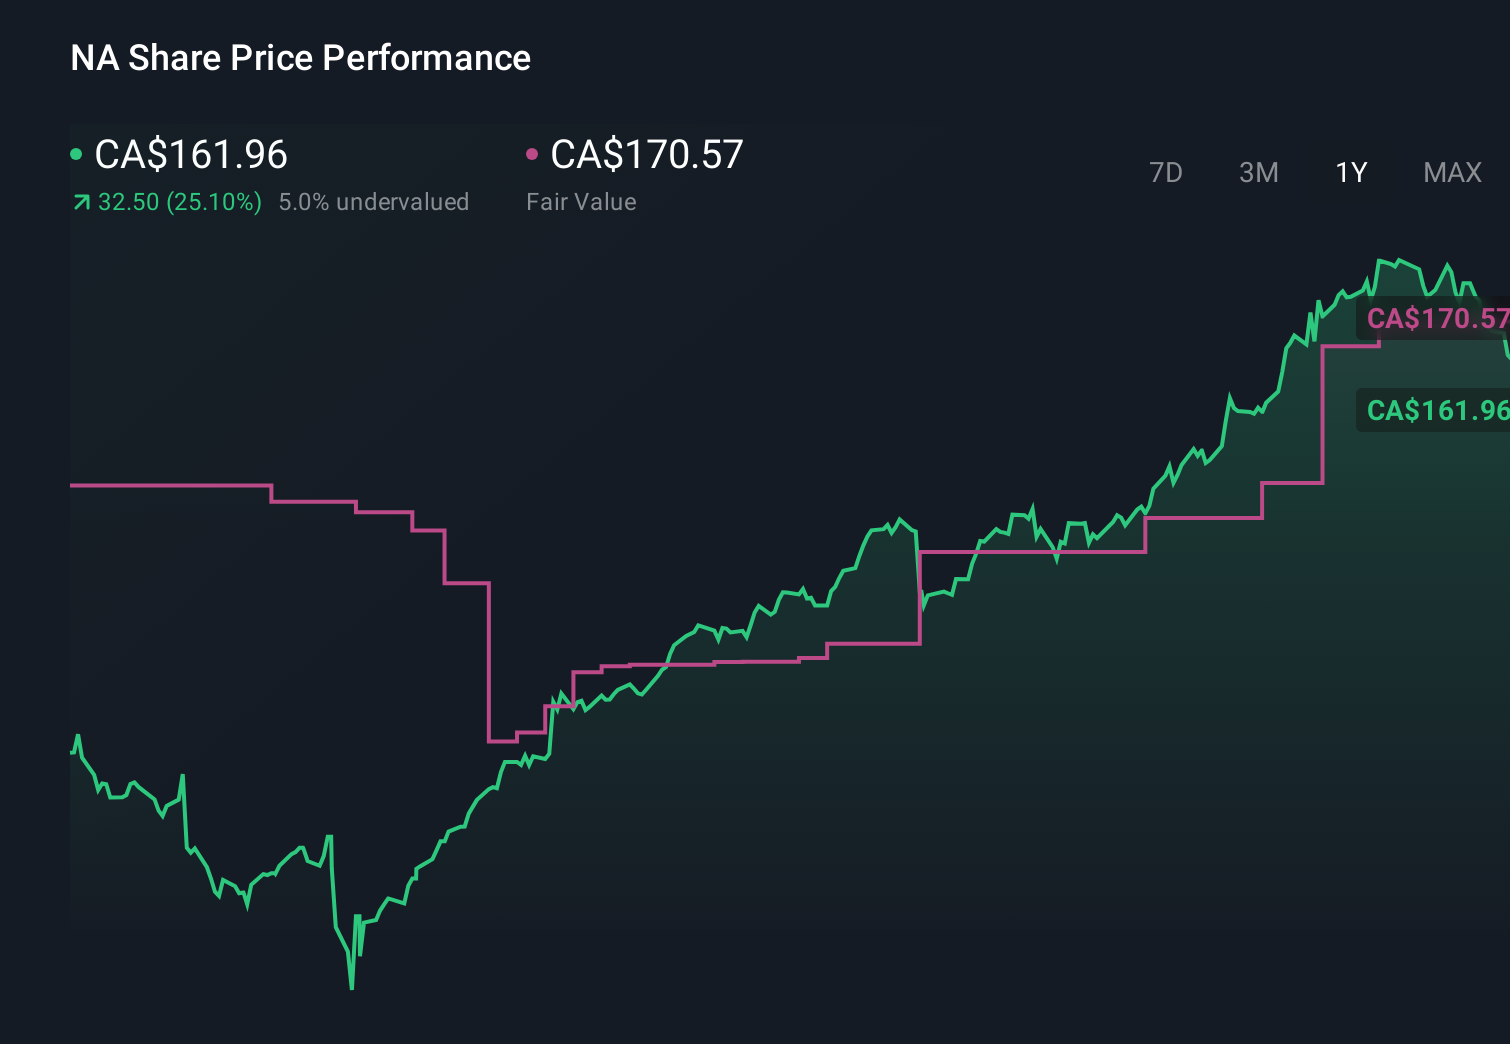Select the CA$170.57 price tag on chart
Viewport: 1510px width, 1044px height.
point(1437,318)
